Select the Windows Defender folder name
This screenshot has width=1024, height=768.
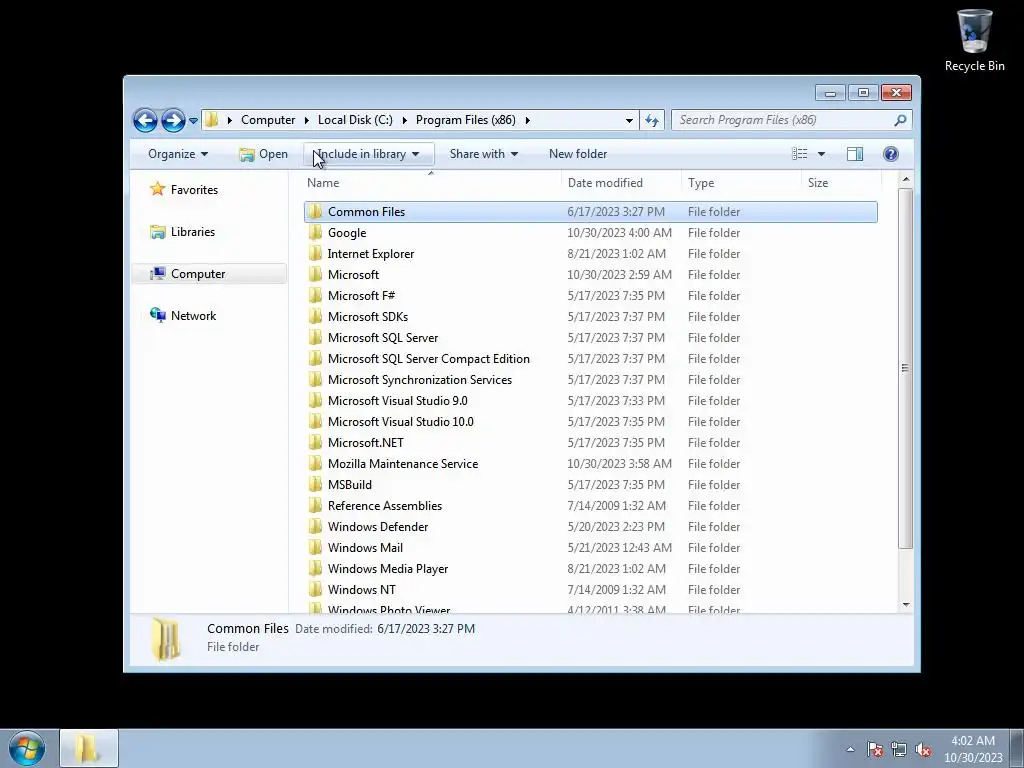pyautogui.click(x=377, y=526)
